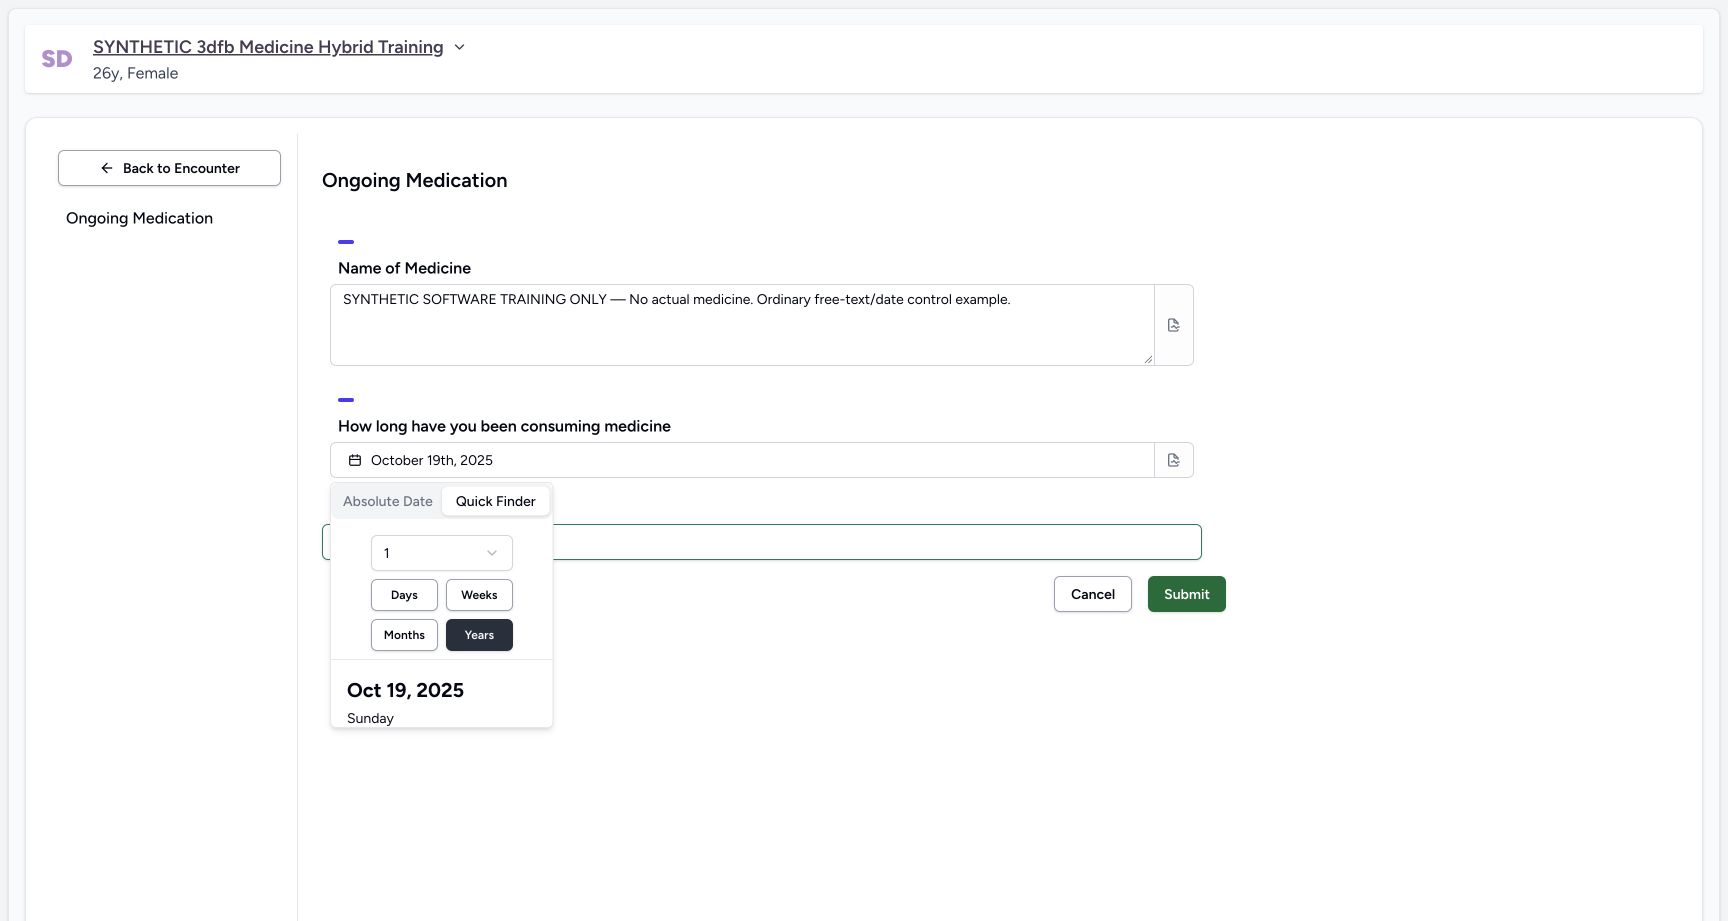The height and width of the screenshot is (921, 1728).
Task: Select the Years unit
Action: pos(479,635)
